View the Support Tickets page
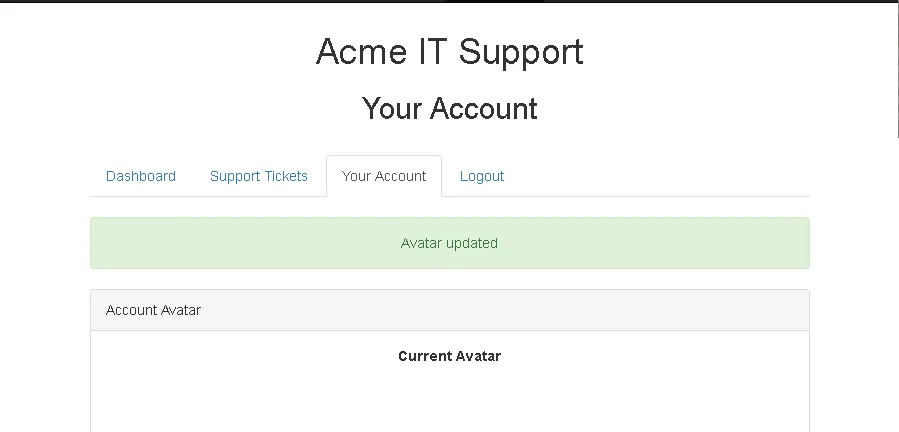Viewport: 899px width, 432px height. tap(259, 176)
